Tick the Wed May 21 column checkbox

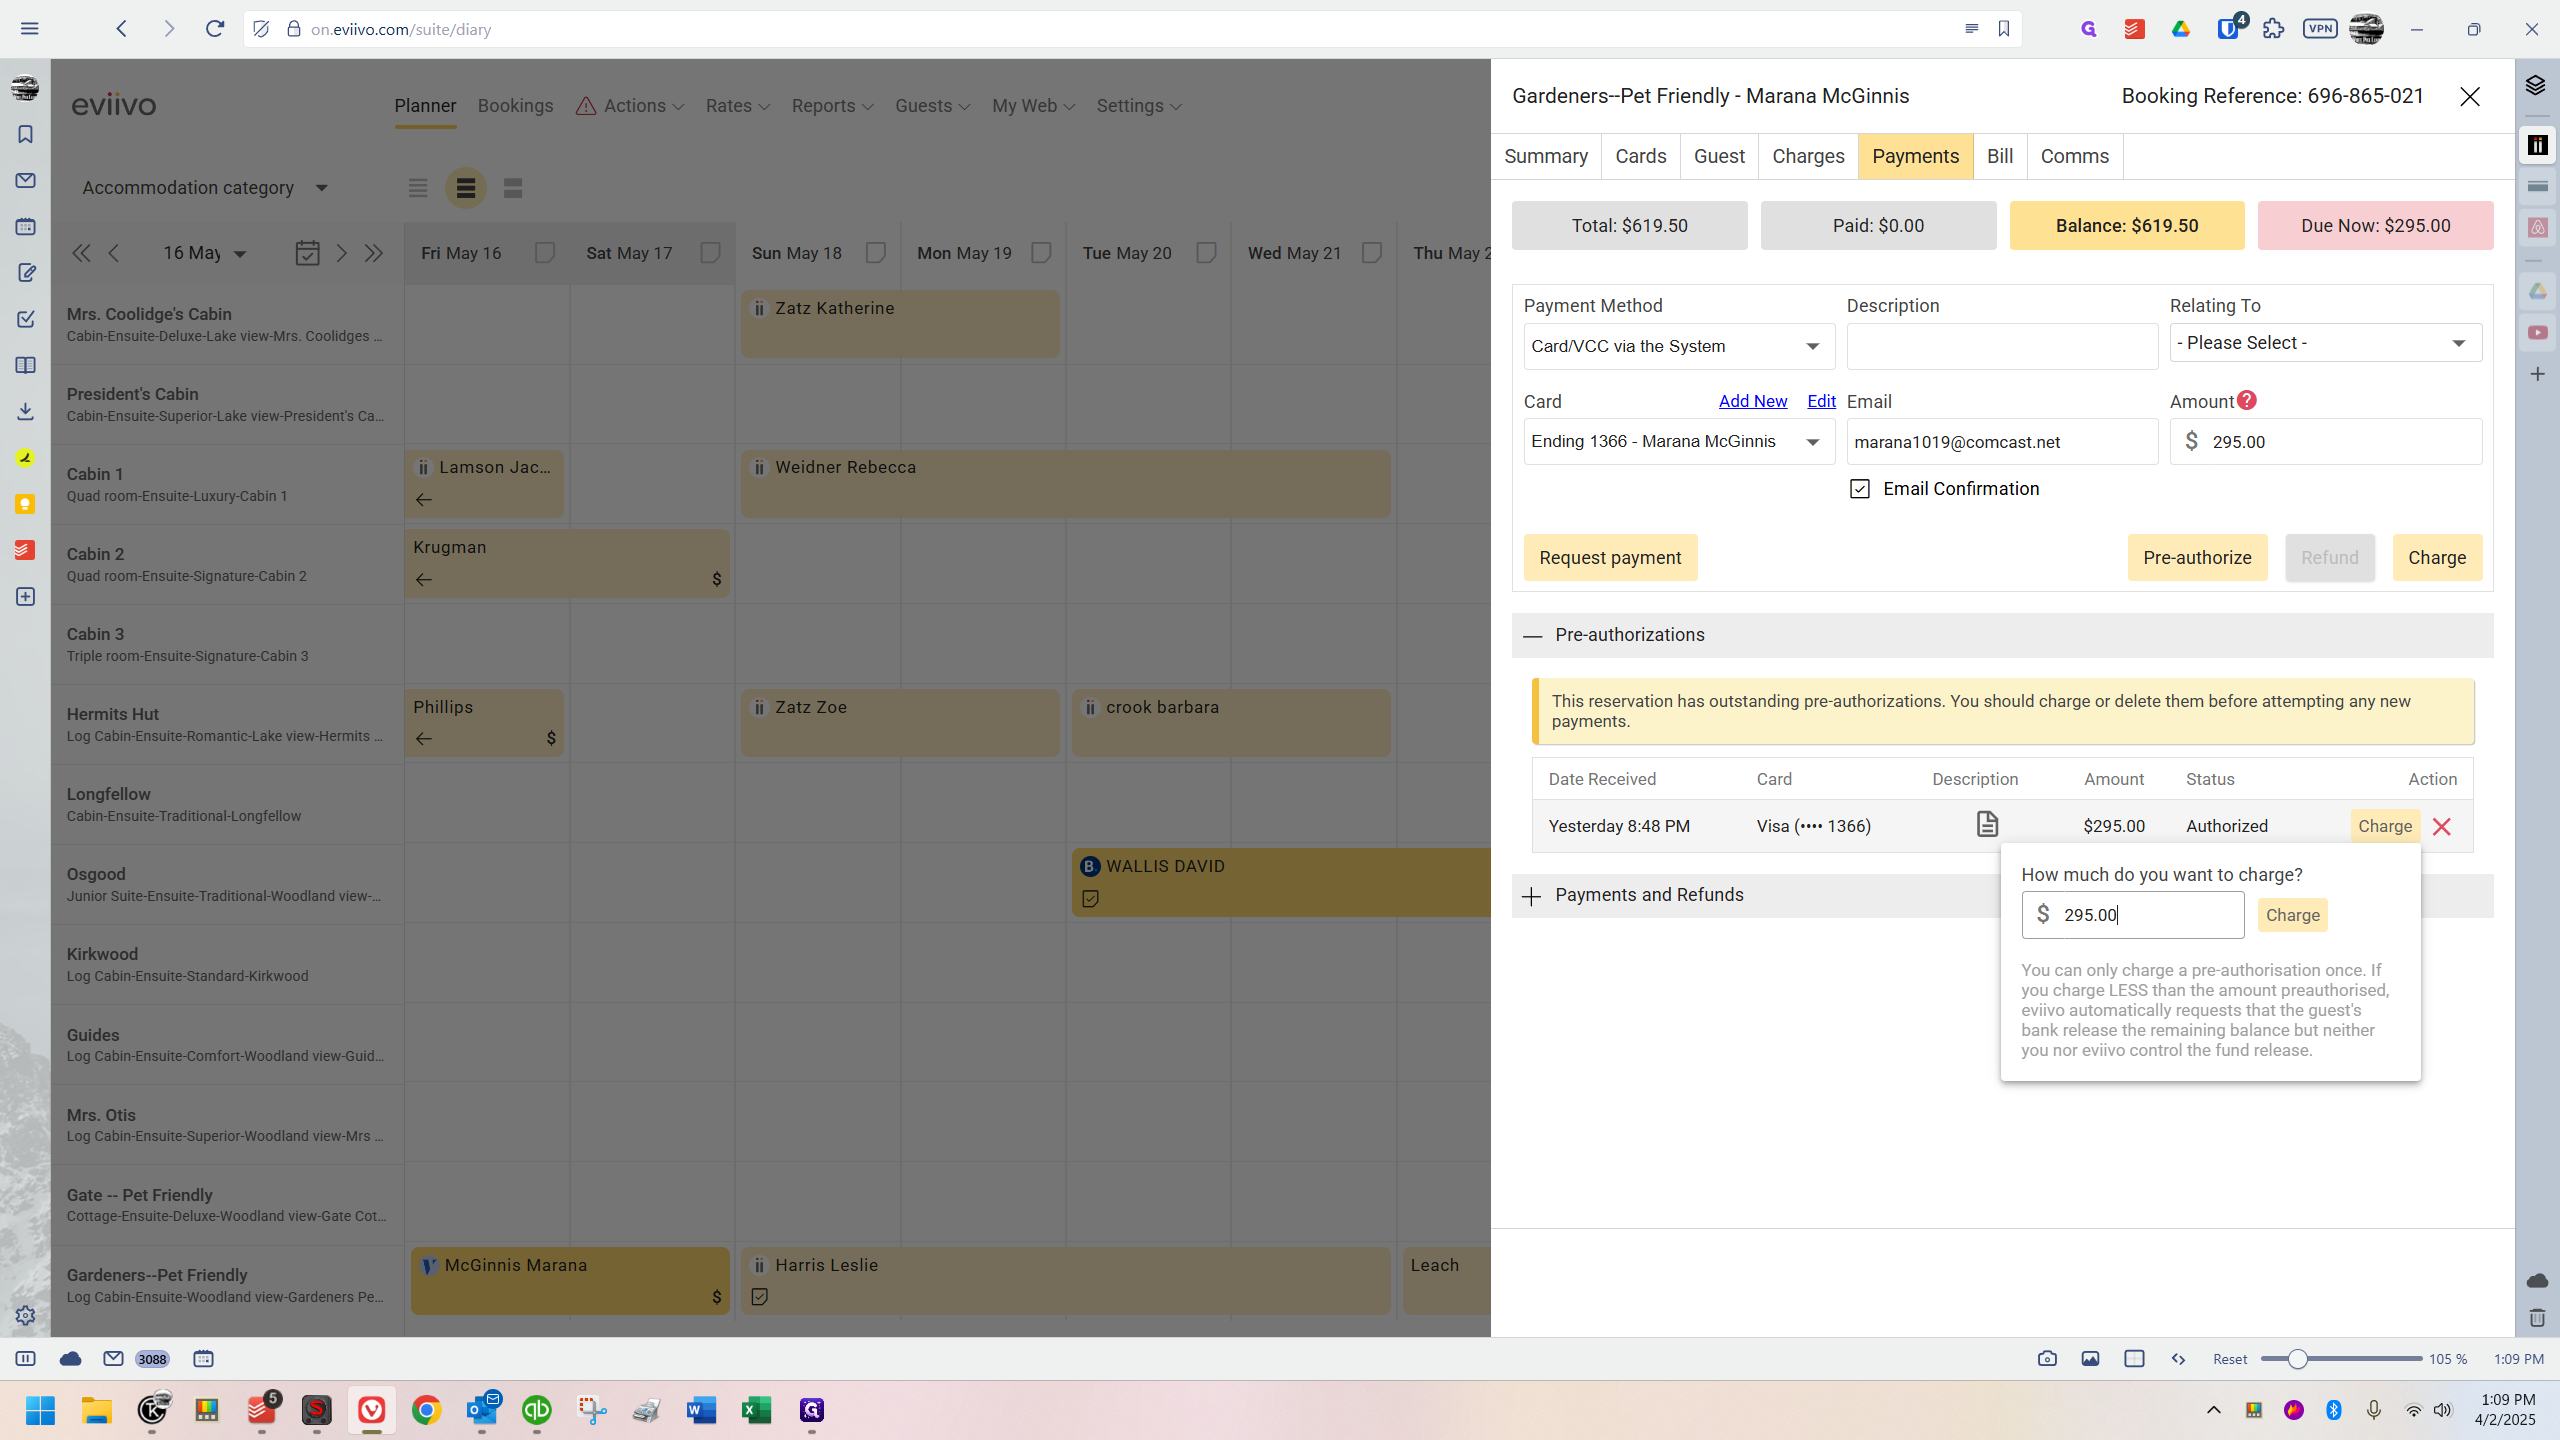tap(1372, 253)
